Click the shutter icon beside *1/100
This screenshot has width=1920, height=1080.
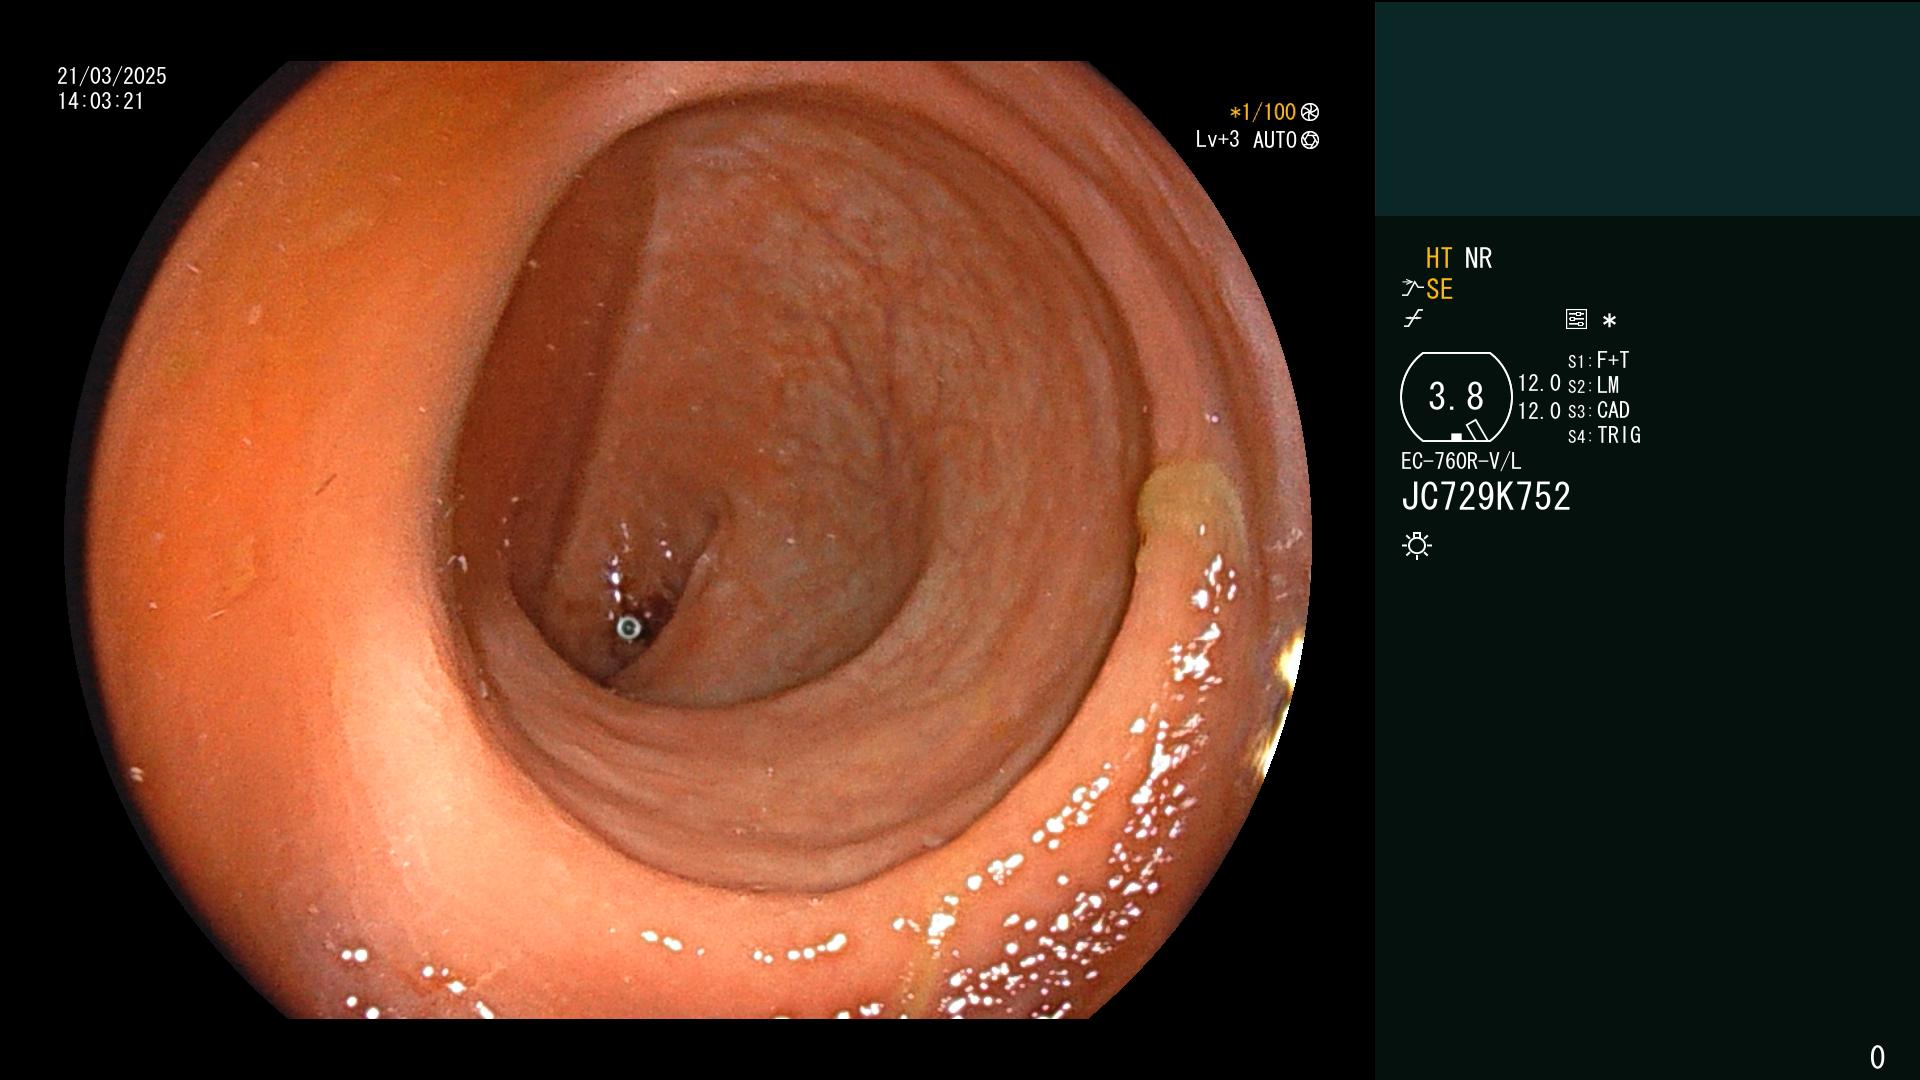tap(1310, 112)
